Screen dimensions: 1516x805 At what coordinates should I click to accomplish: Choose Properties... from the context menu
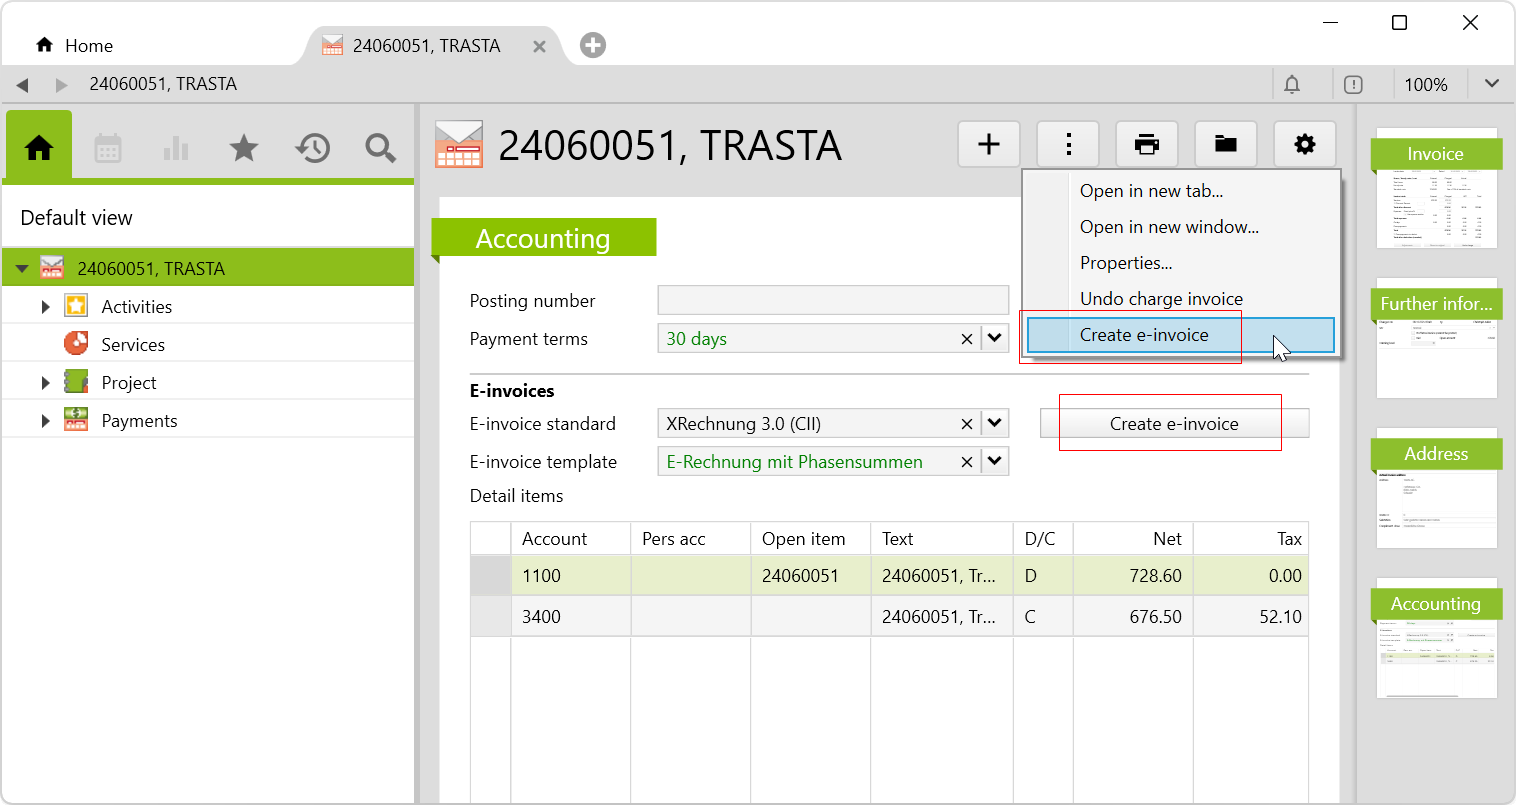1126,263
